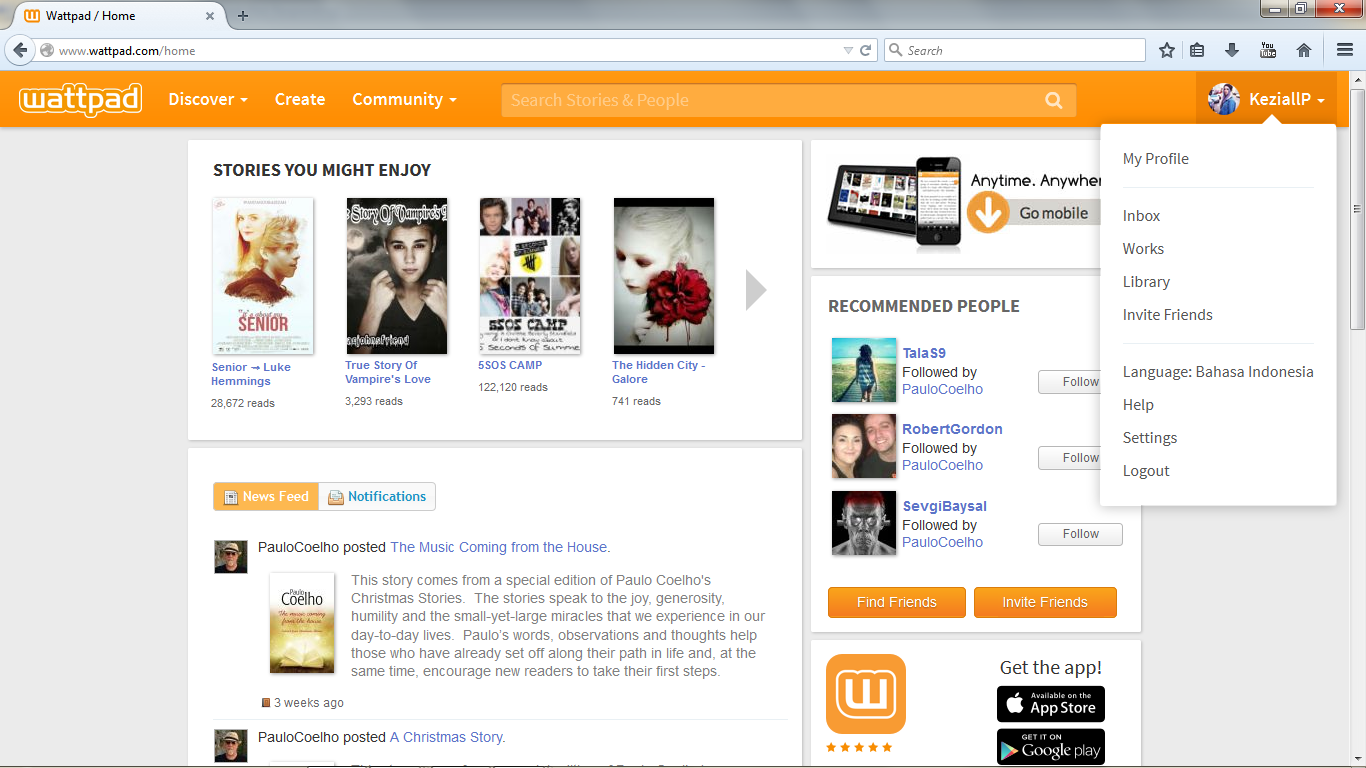Viewport: 1366px width, 768px height.
Task: Select Invite Friends in user menu
Action: (1168, 315)
